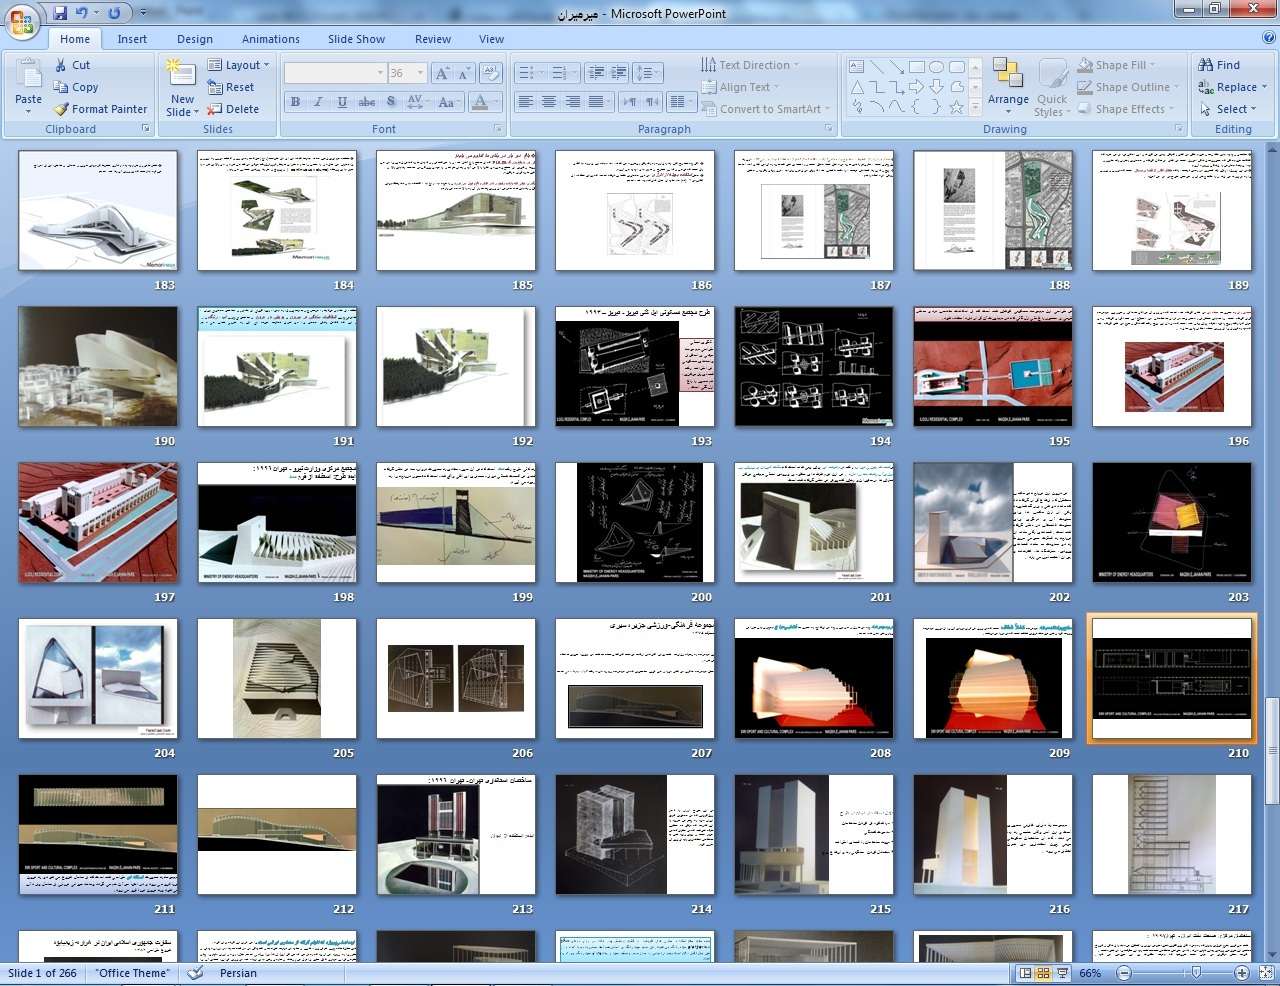Adjust the zoom slider handle
This screenshot has width=1280, height=986.
coord(1197,973)
